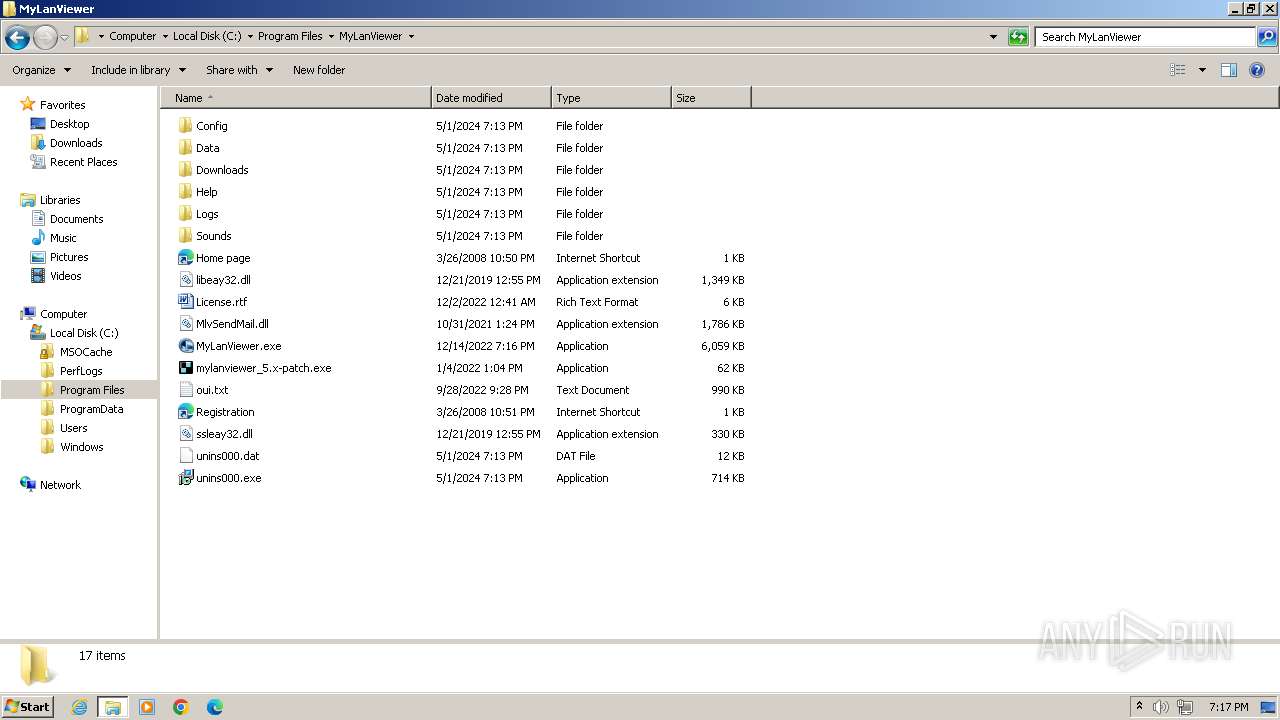Image resolution: width=1280 pixels, height=720 pixels.
Task: Open Windows Media Player from the taskbar
Action: pos(147,707)
